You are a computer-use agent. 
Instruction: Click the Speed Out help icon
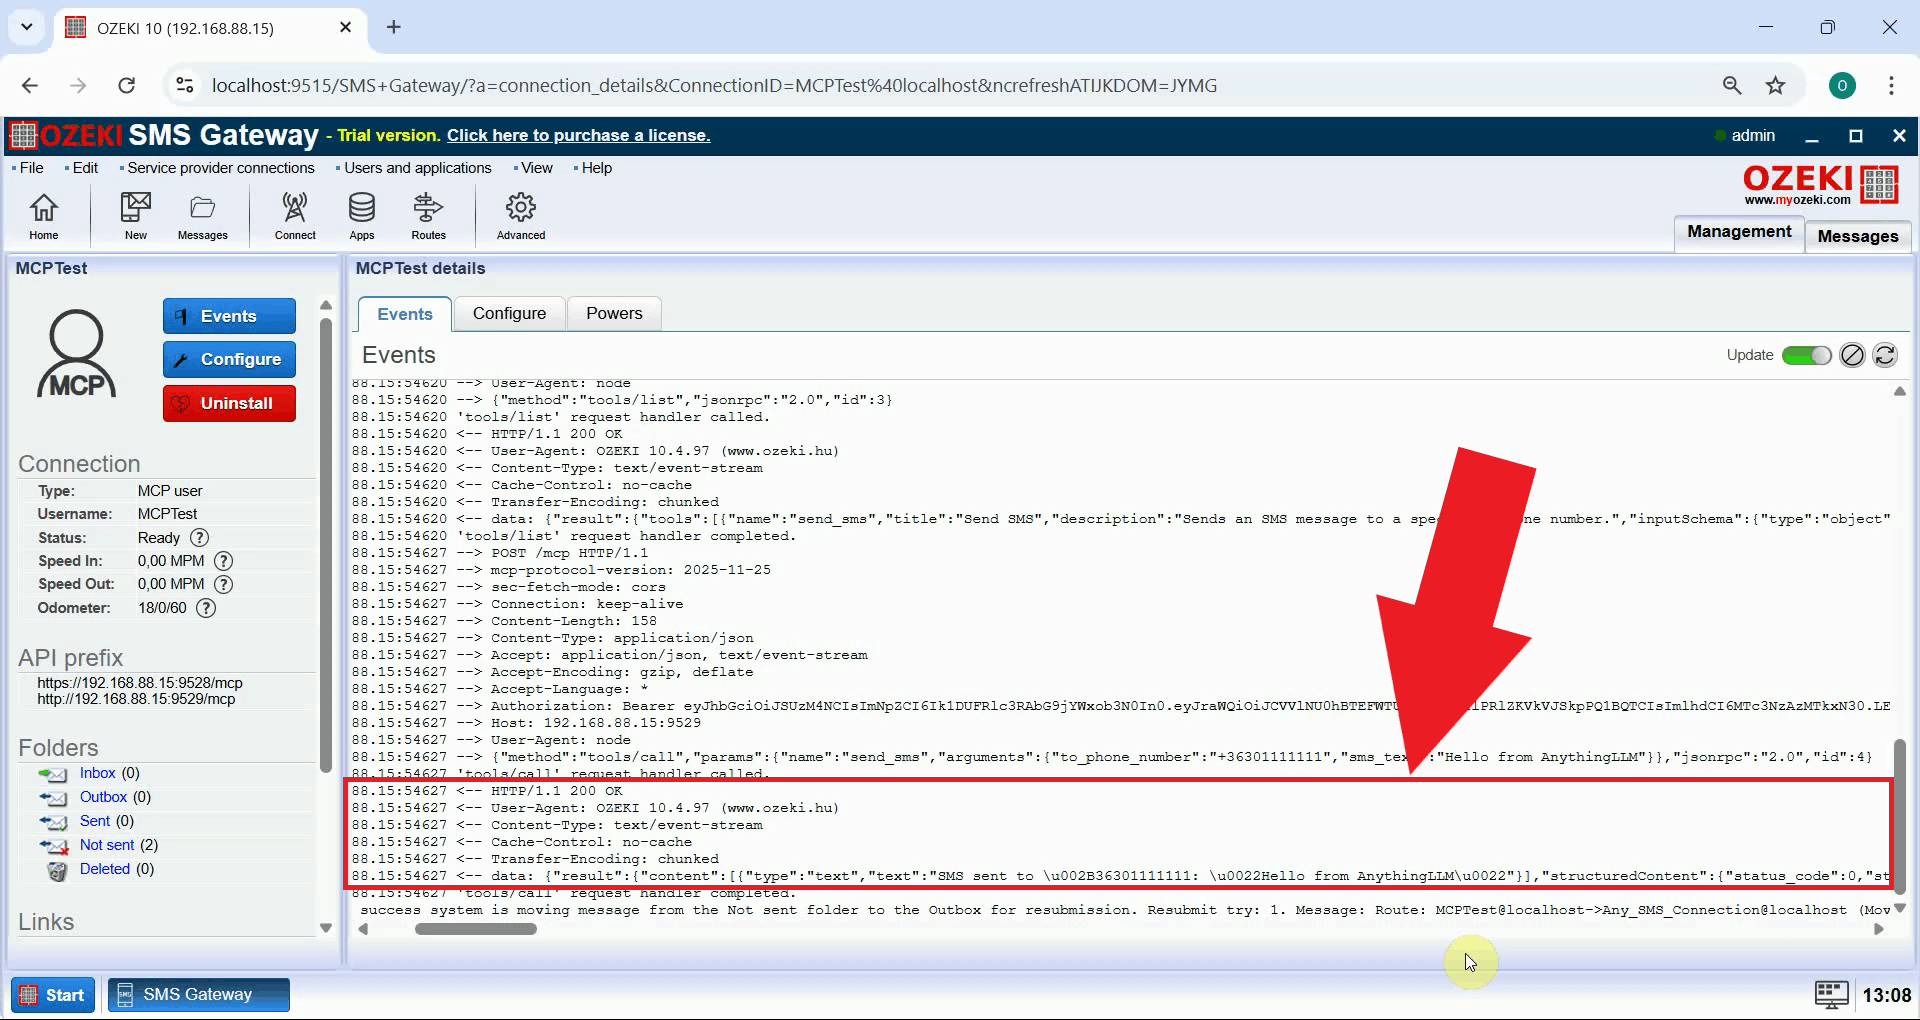click(224, 584)
